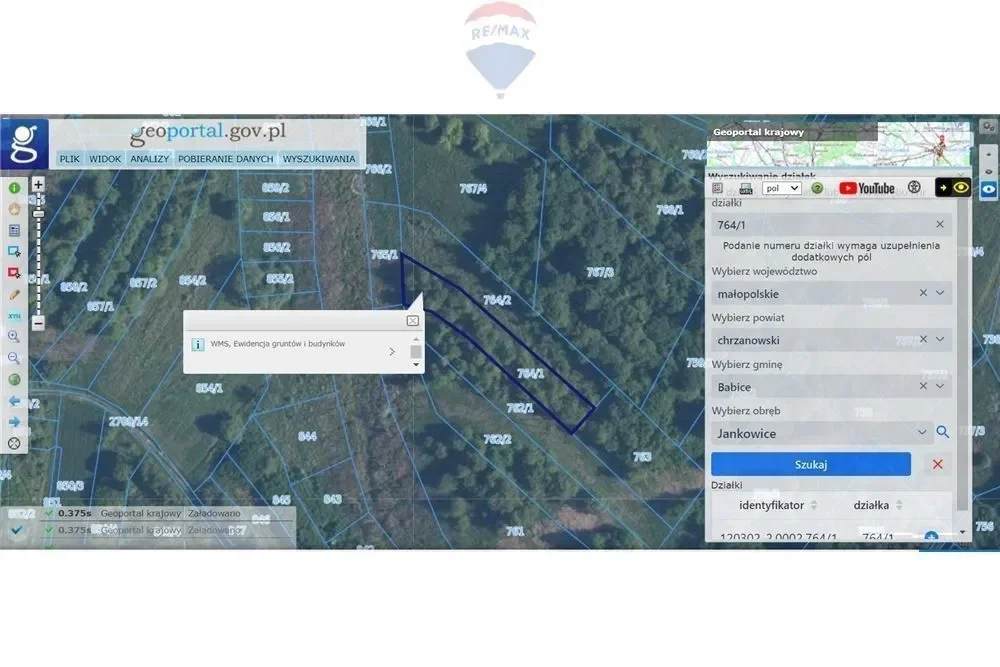Screen dimensions: 1000x667
Task: Toggle the Geoportal krajowy layer checkmark
Action: [48, 514]
